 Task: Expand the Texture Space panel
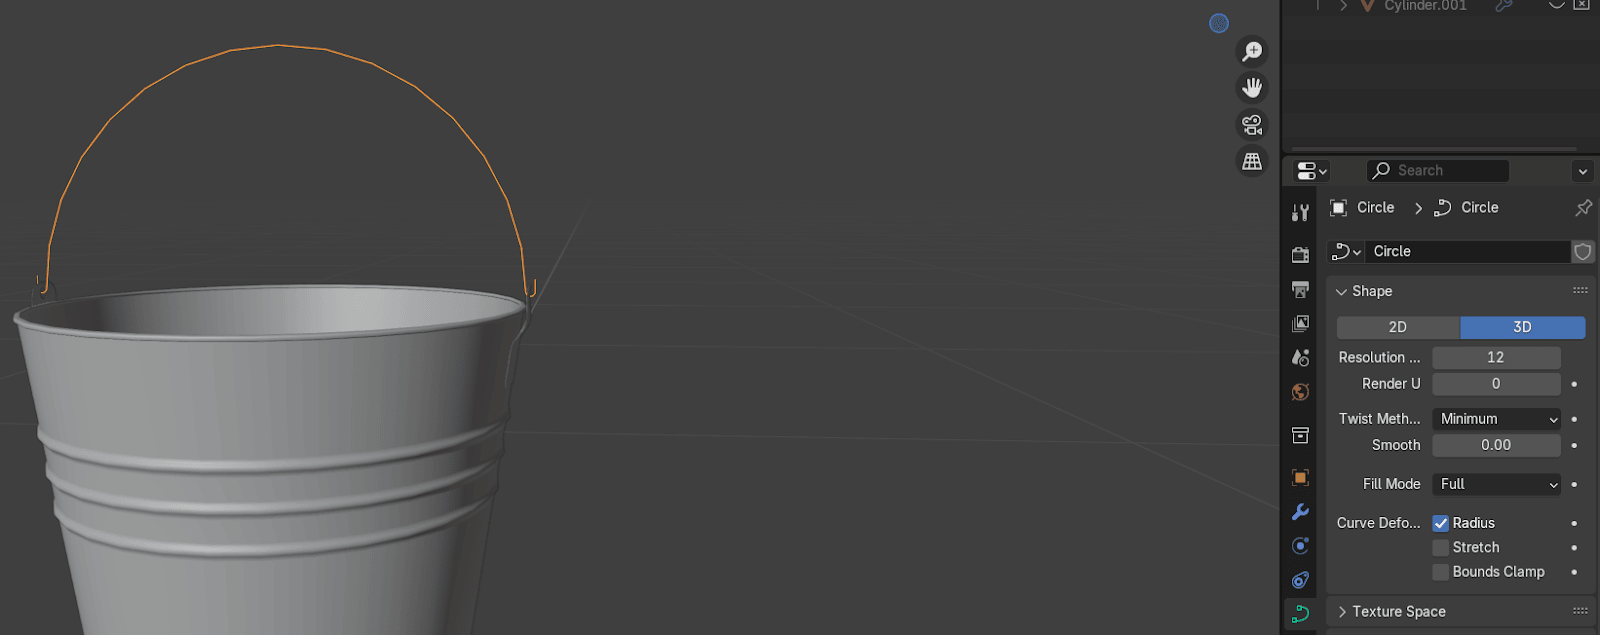coord(1398,612)
